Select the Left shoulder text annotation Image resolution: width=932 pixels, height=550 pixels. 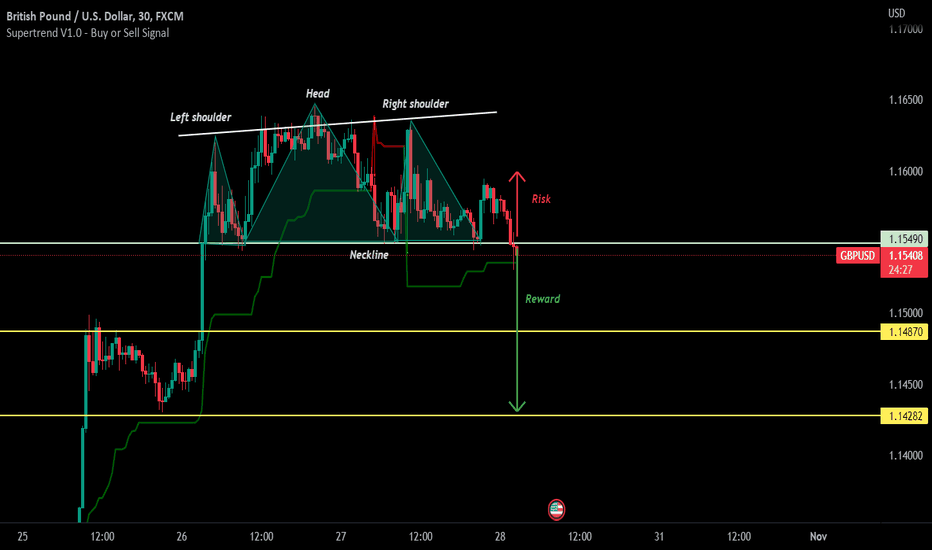[200, 117]
